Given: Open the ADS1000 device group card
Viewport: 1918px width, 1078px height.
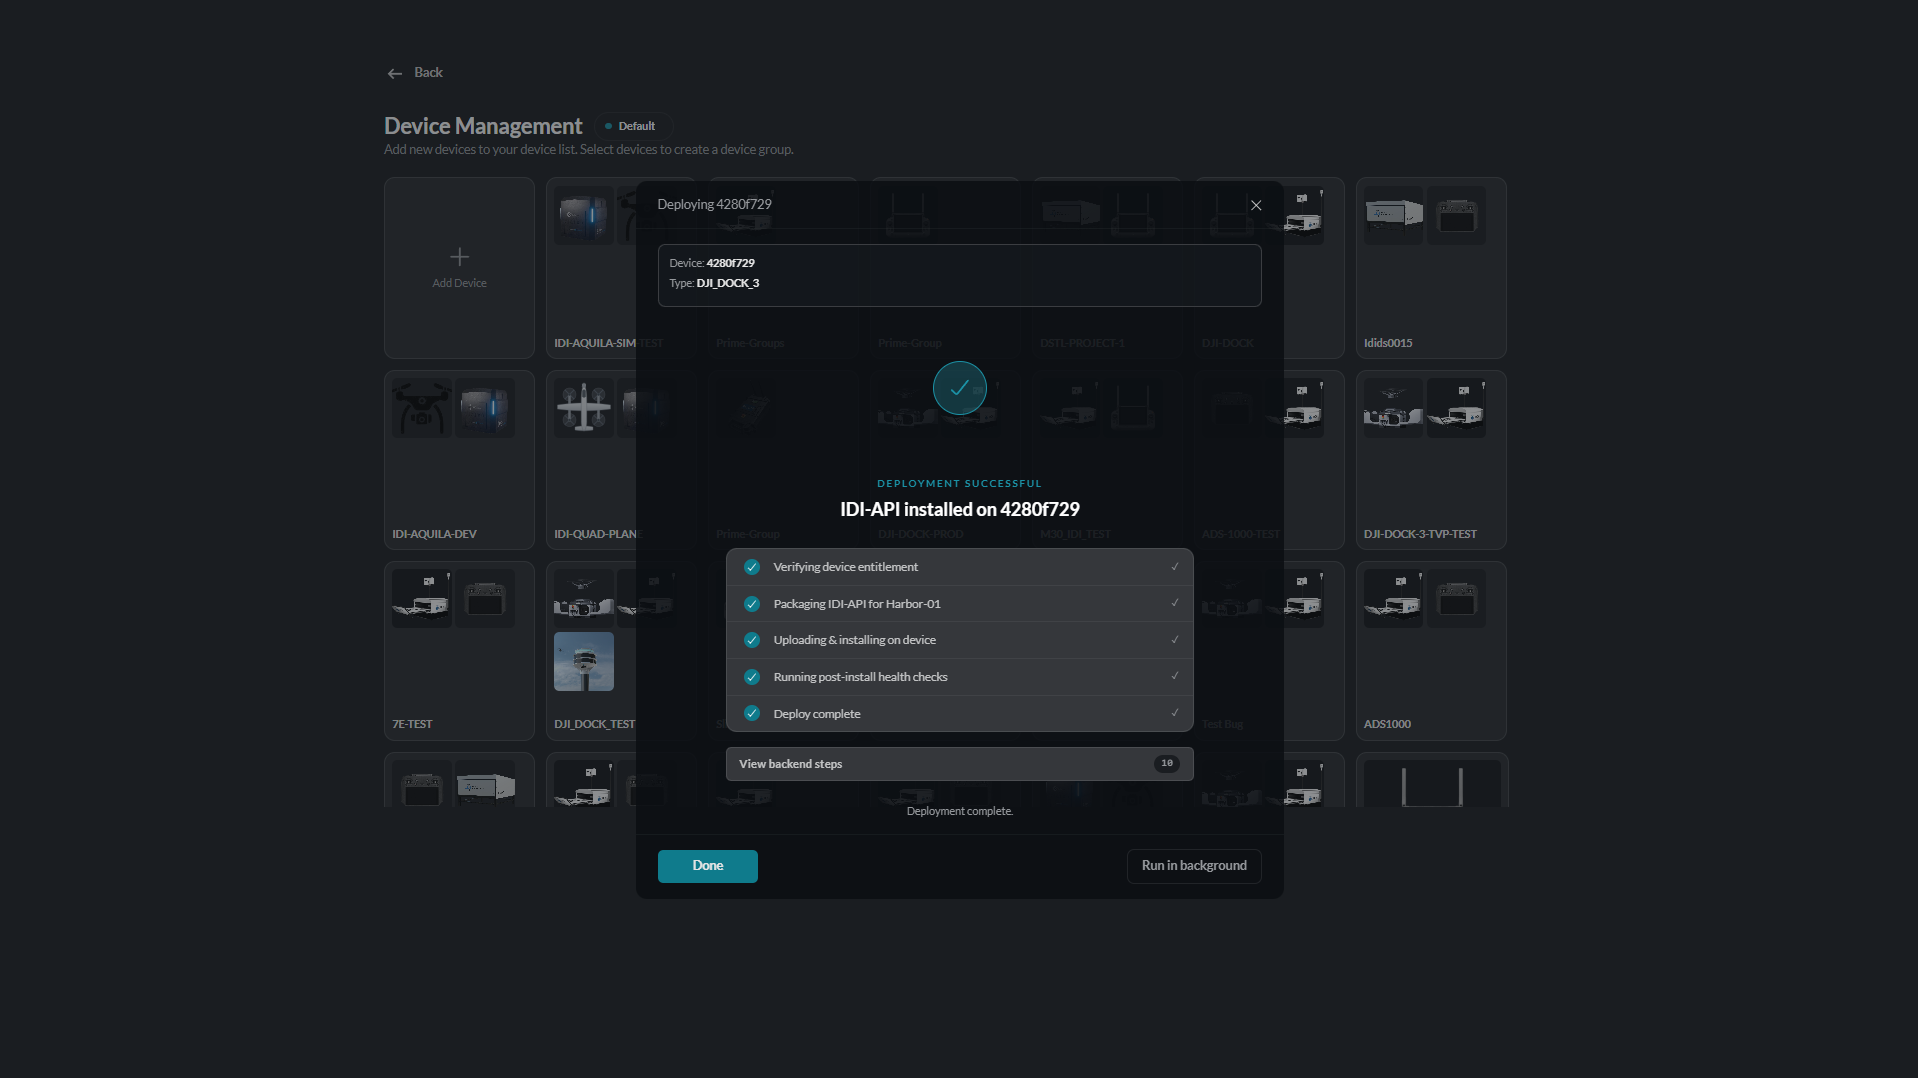Looking at the screenshot, I should 1431,651.
